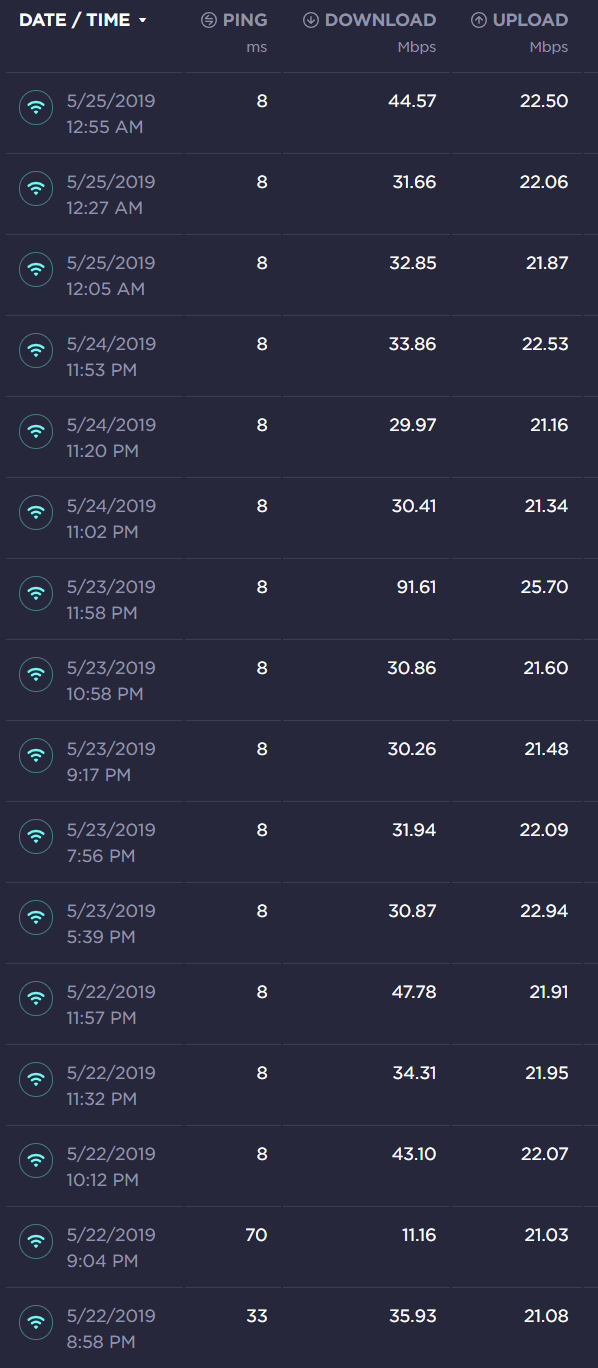Click the ping icon in column header
The image size is (598, 1368).
coord(209,20)
